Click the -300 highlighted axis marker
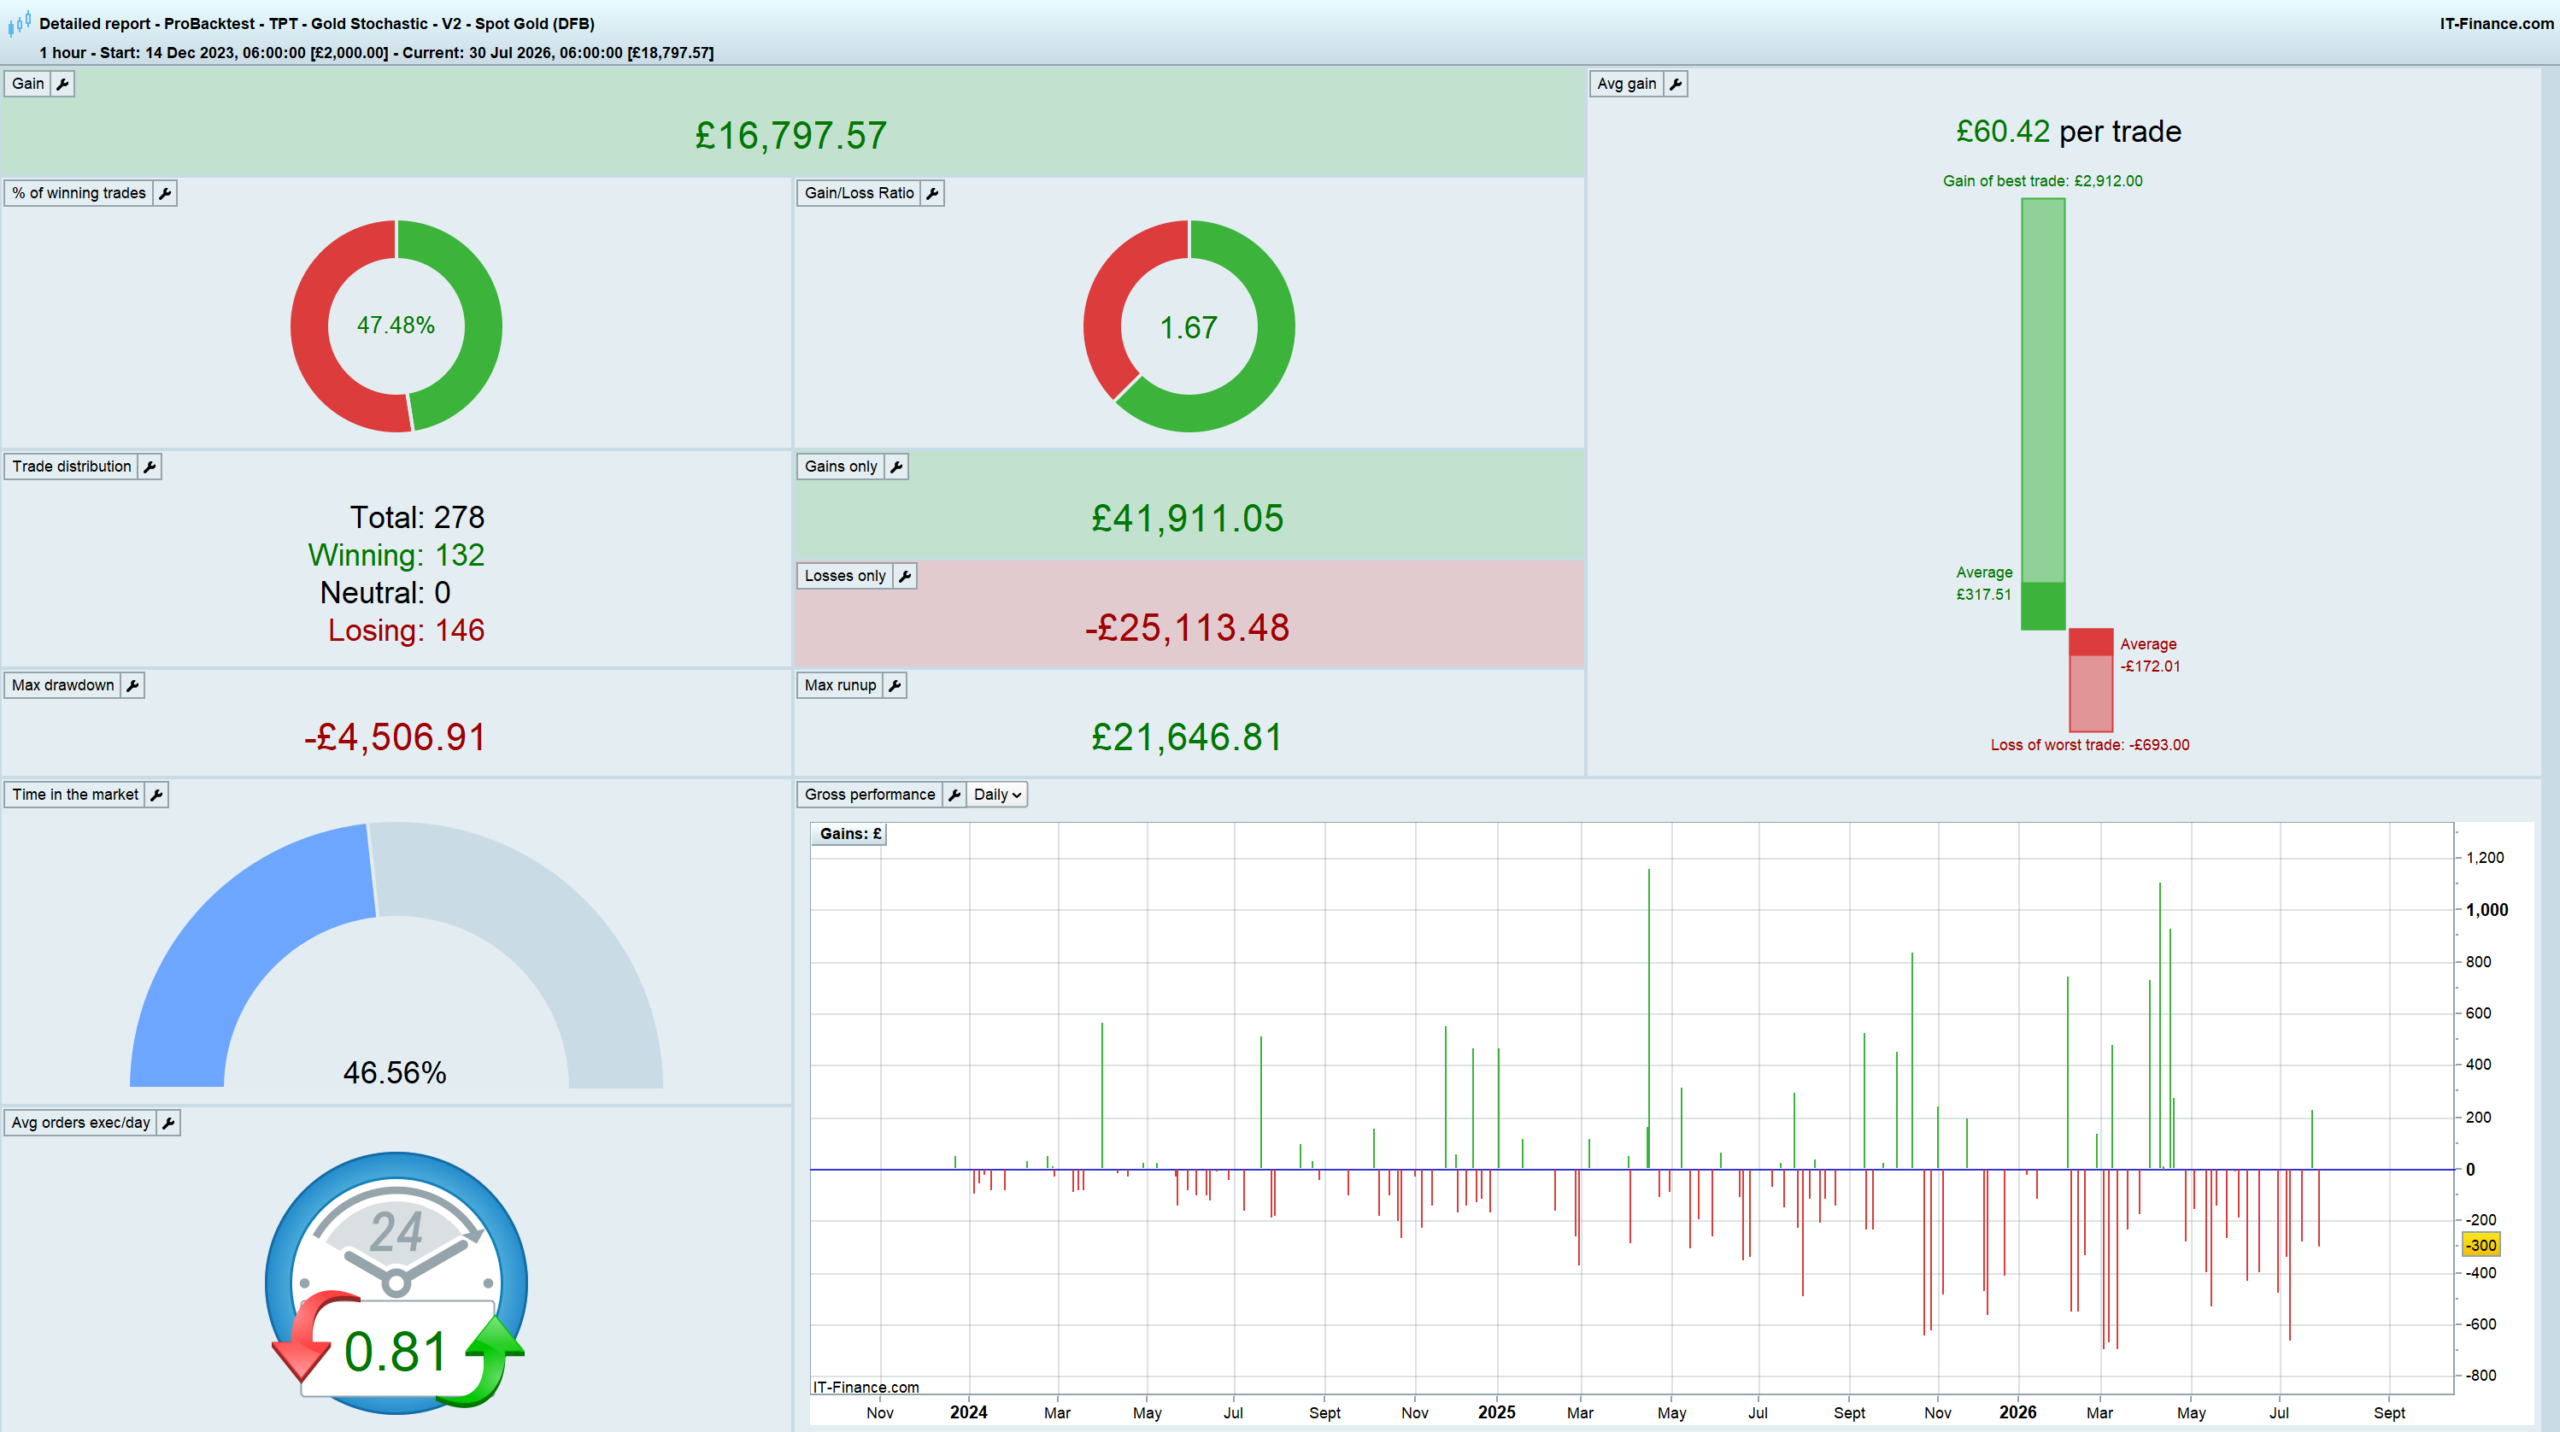2560x1432 pixels. click(x=2481, y=1246)
